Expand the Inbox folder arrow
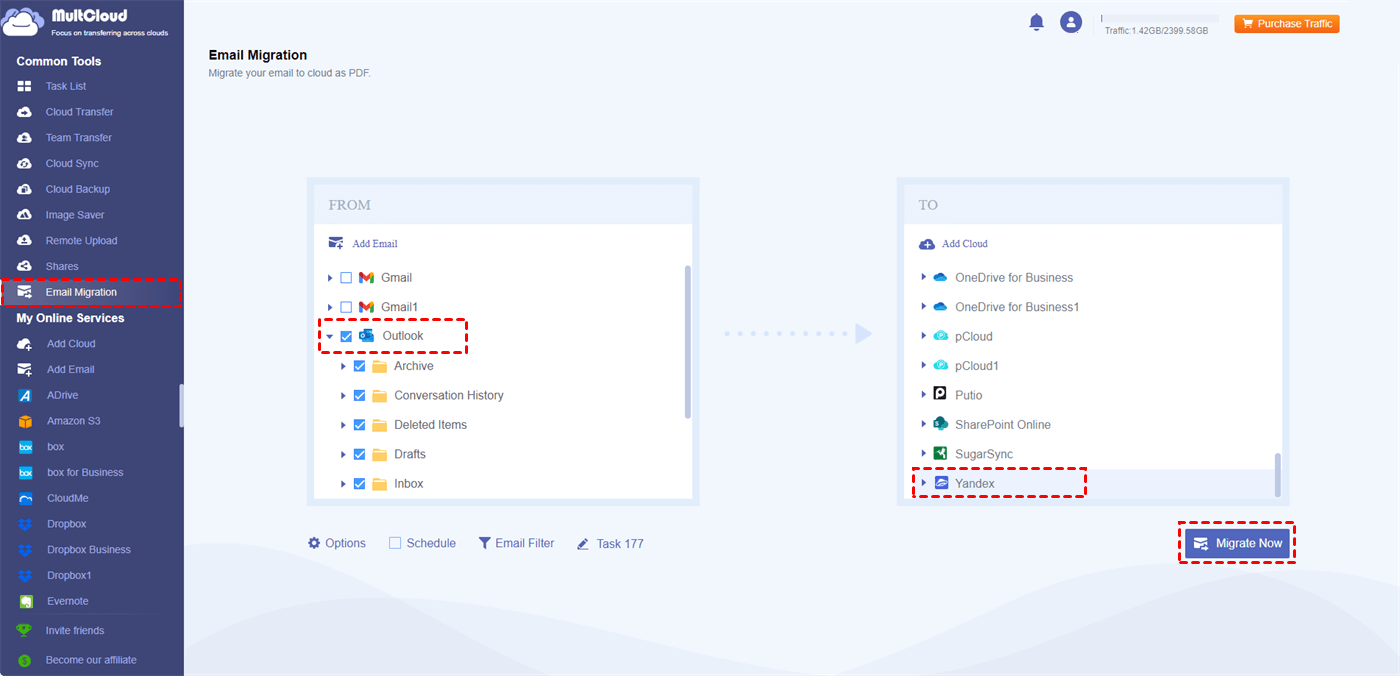This screenshot has height=676, width=1400. coord(343,484)
